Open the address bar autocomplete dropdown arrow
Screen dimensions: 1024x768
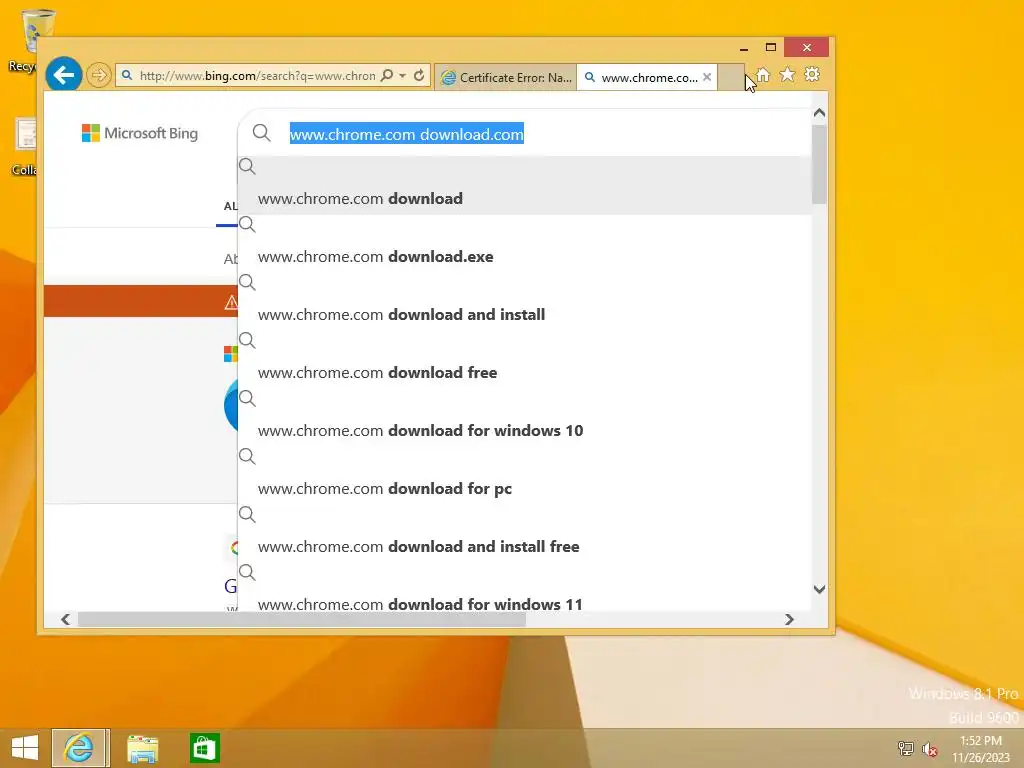pyautogui.click(x=403, y=76)
